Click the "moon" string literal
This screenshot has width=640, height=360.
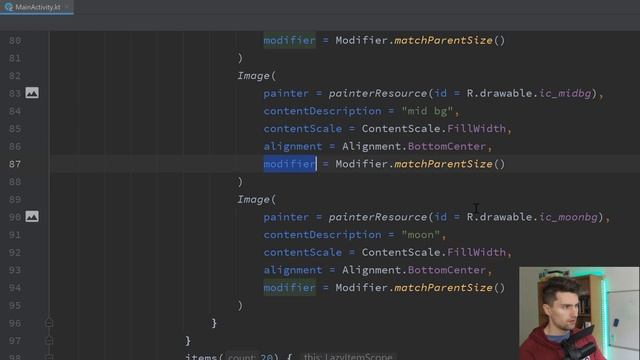pyautogui.click(x=421, y=235)
